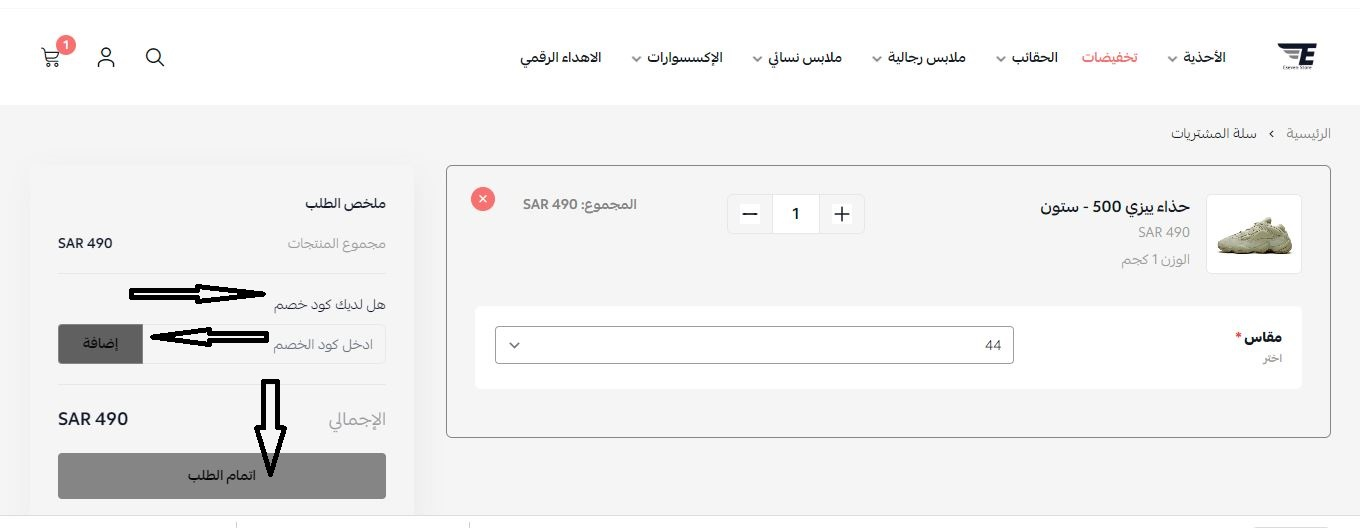Viewport: 1360px width, 528px height.
Task: Increase quantity with plus button
Action: 842,214
